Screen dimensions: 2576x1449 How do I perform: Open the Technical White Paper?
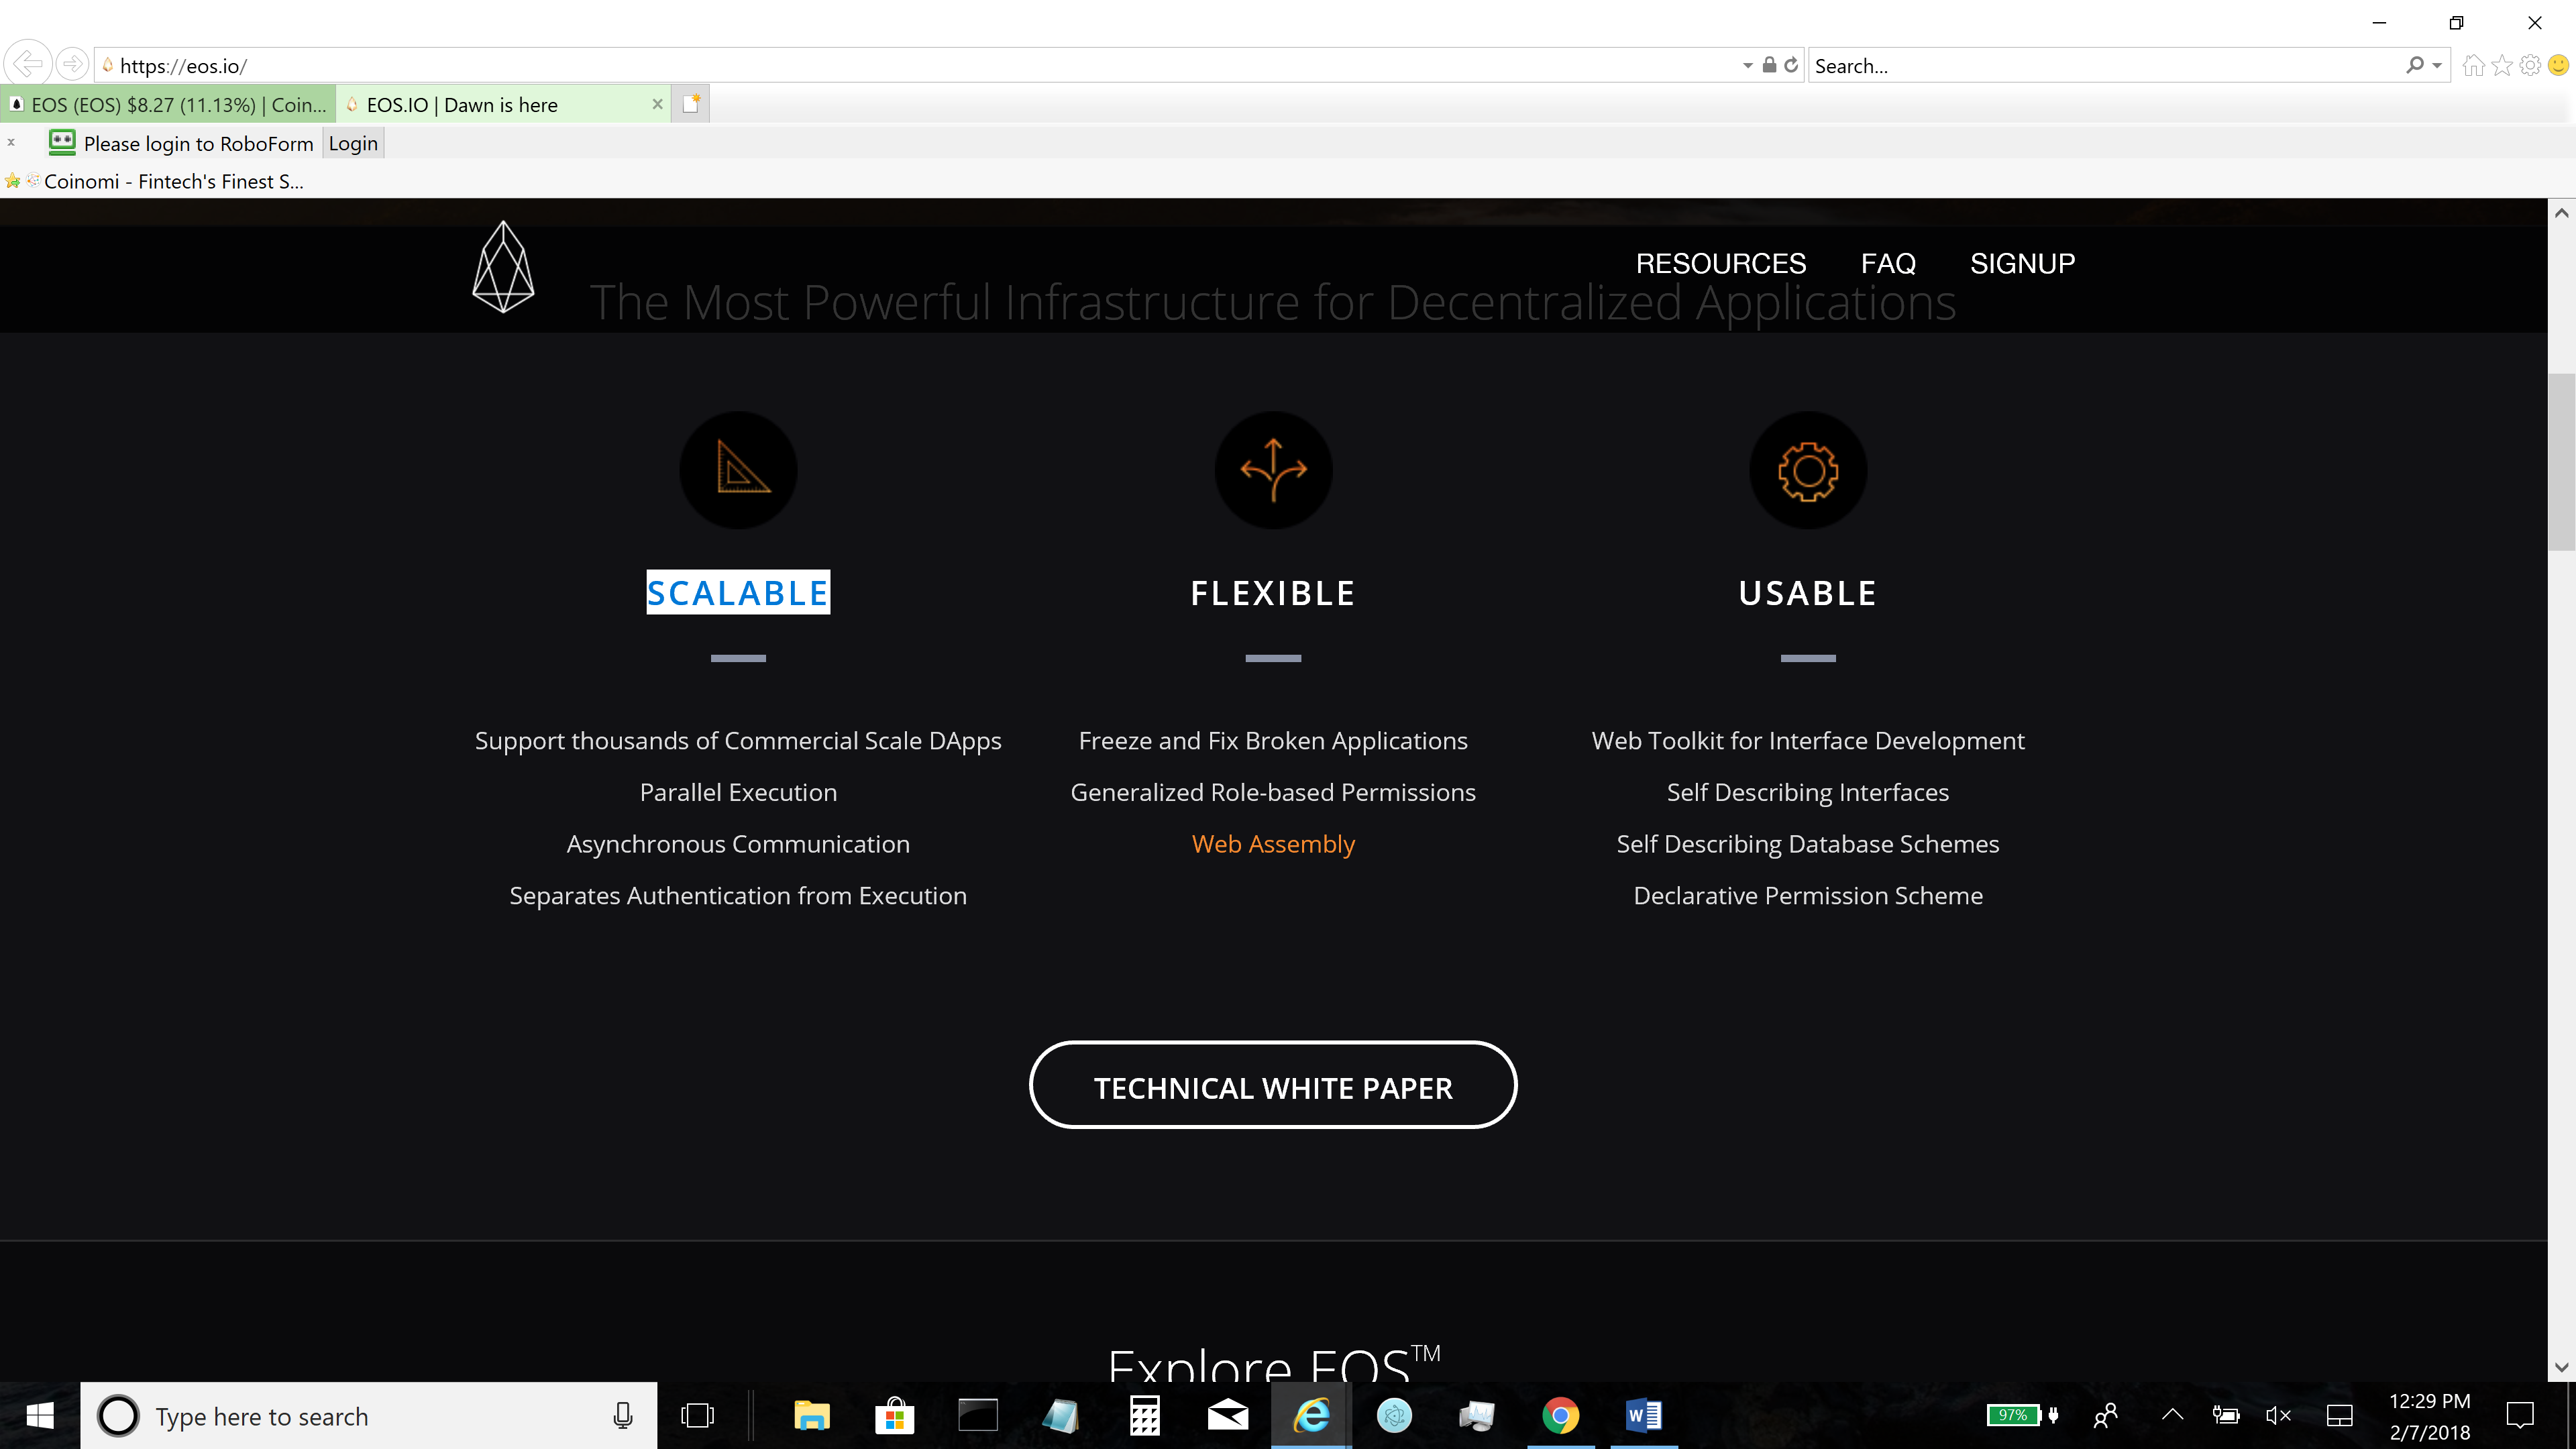(x=1272, y=1085)
